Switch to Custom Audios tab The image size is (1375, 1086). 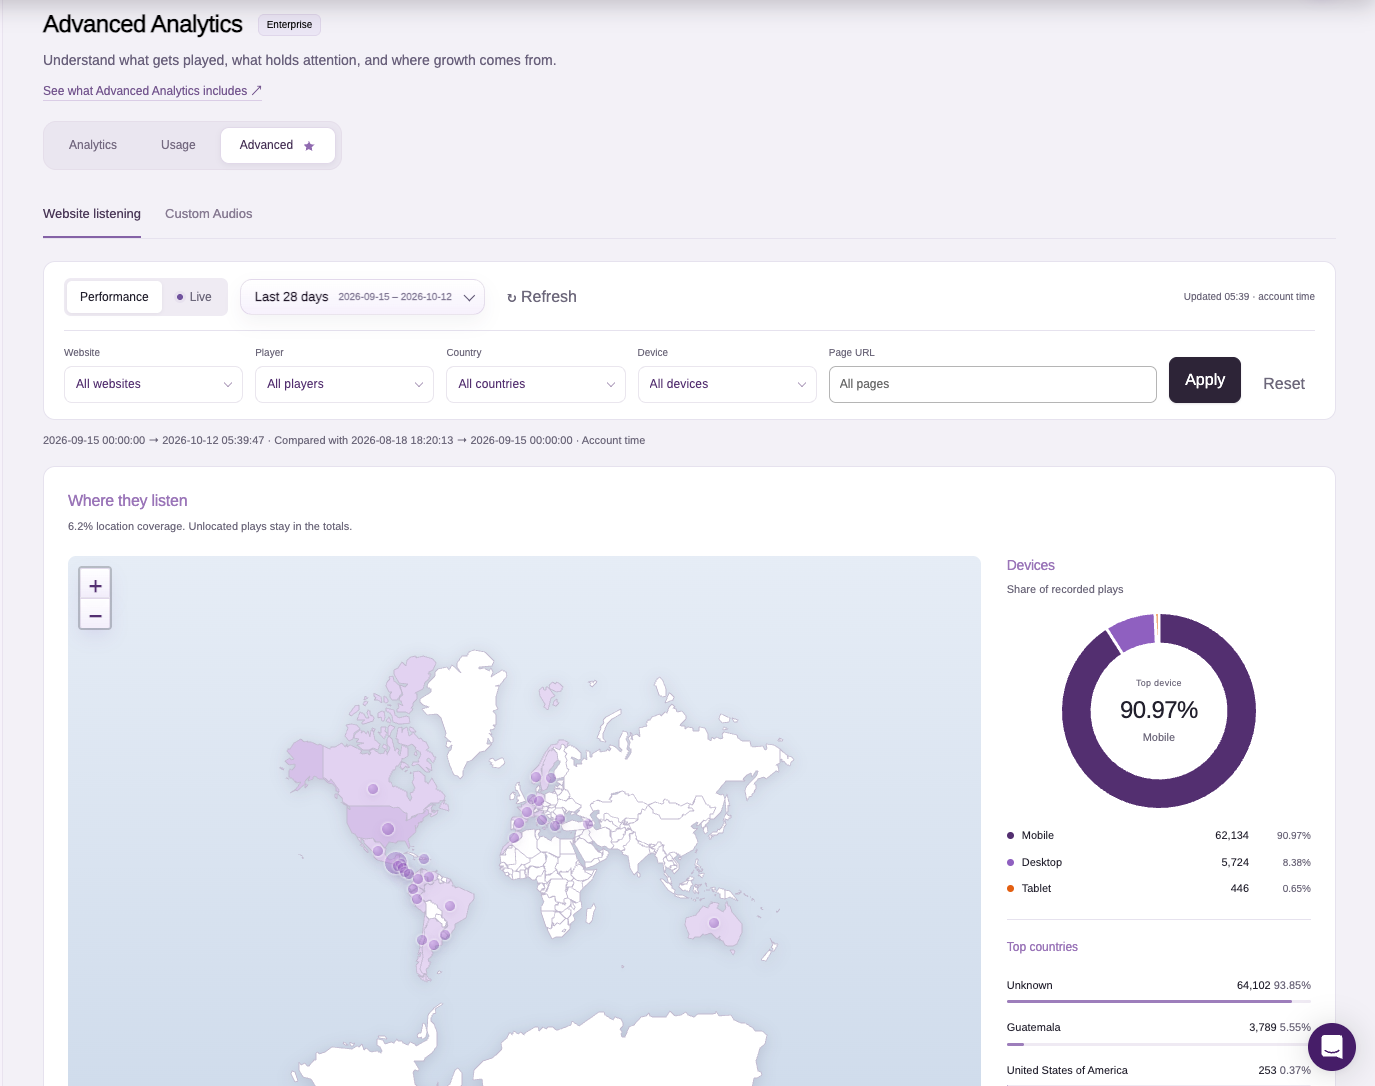click(x=208, y=214)
